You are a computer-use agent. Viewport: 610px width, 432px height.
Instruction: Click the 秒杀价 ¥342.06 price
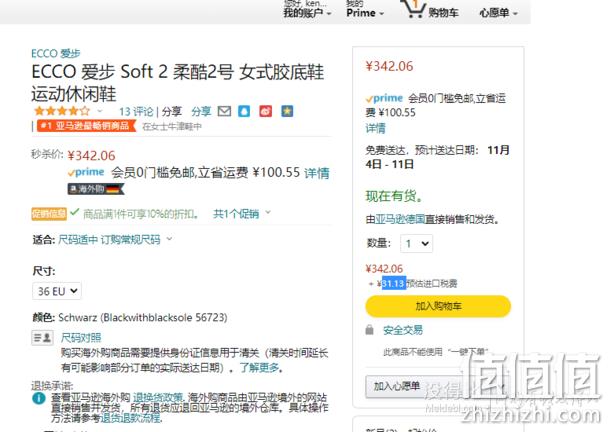[x=91, y=156]
